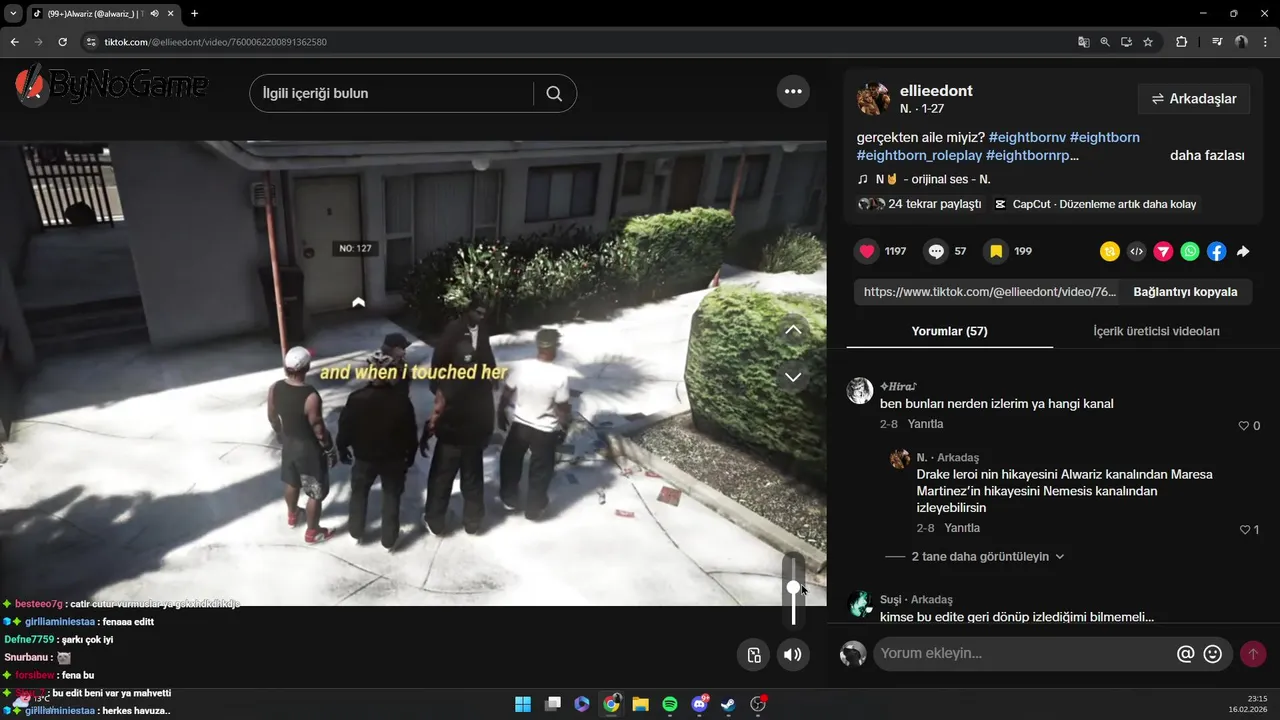Click the site info icon left of URL
This screenshot has width=1280, height=720.
click(x=90, y=42)
